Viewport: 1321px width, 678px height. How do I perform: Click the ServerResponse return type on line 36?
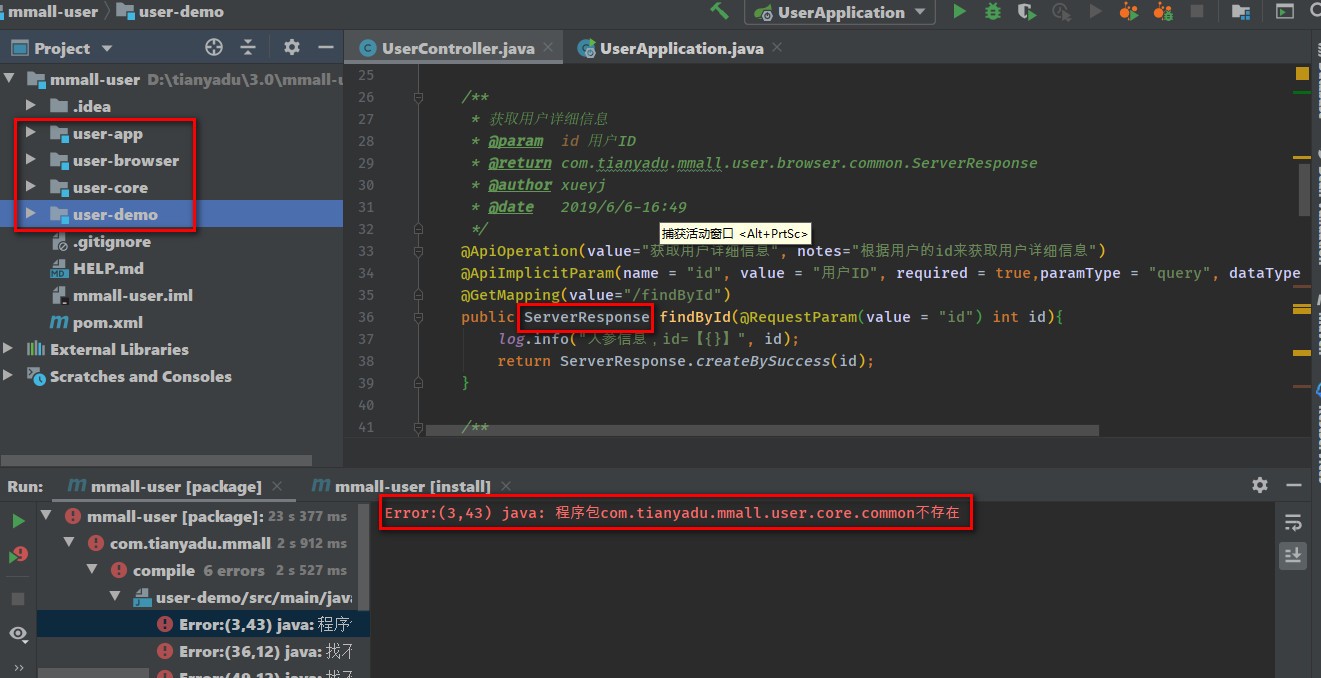click(x=587, y=317)
